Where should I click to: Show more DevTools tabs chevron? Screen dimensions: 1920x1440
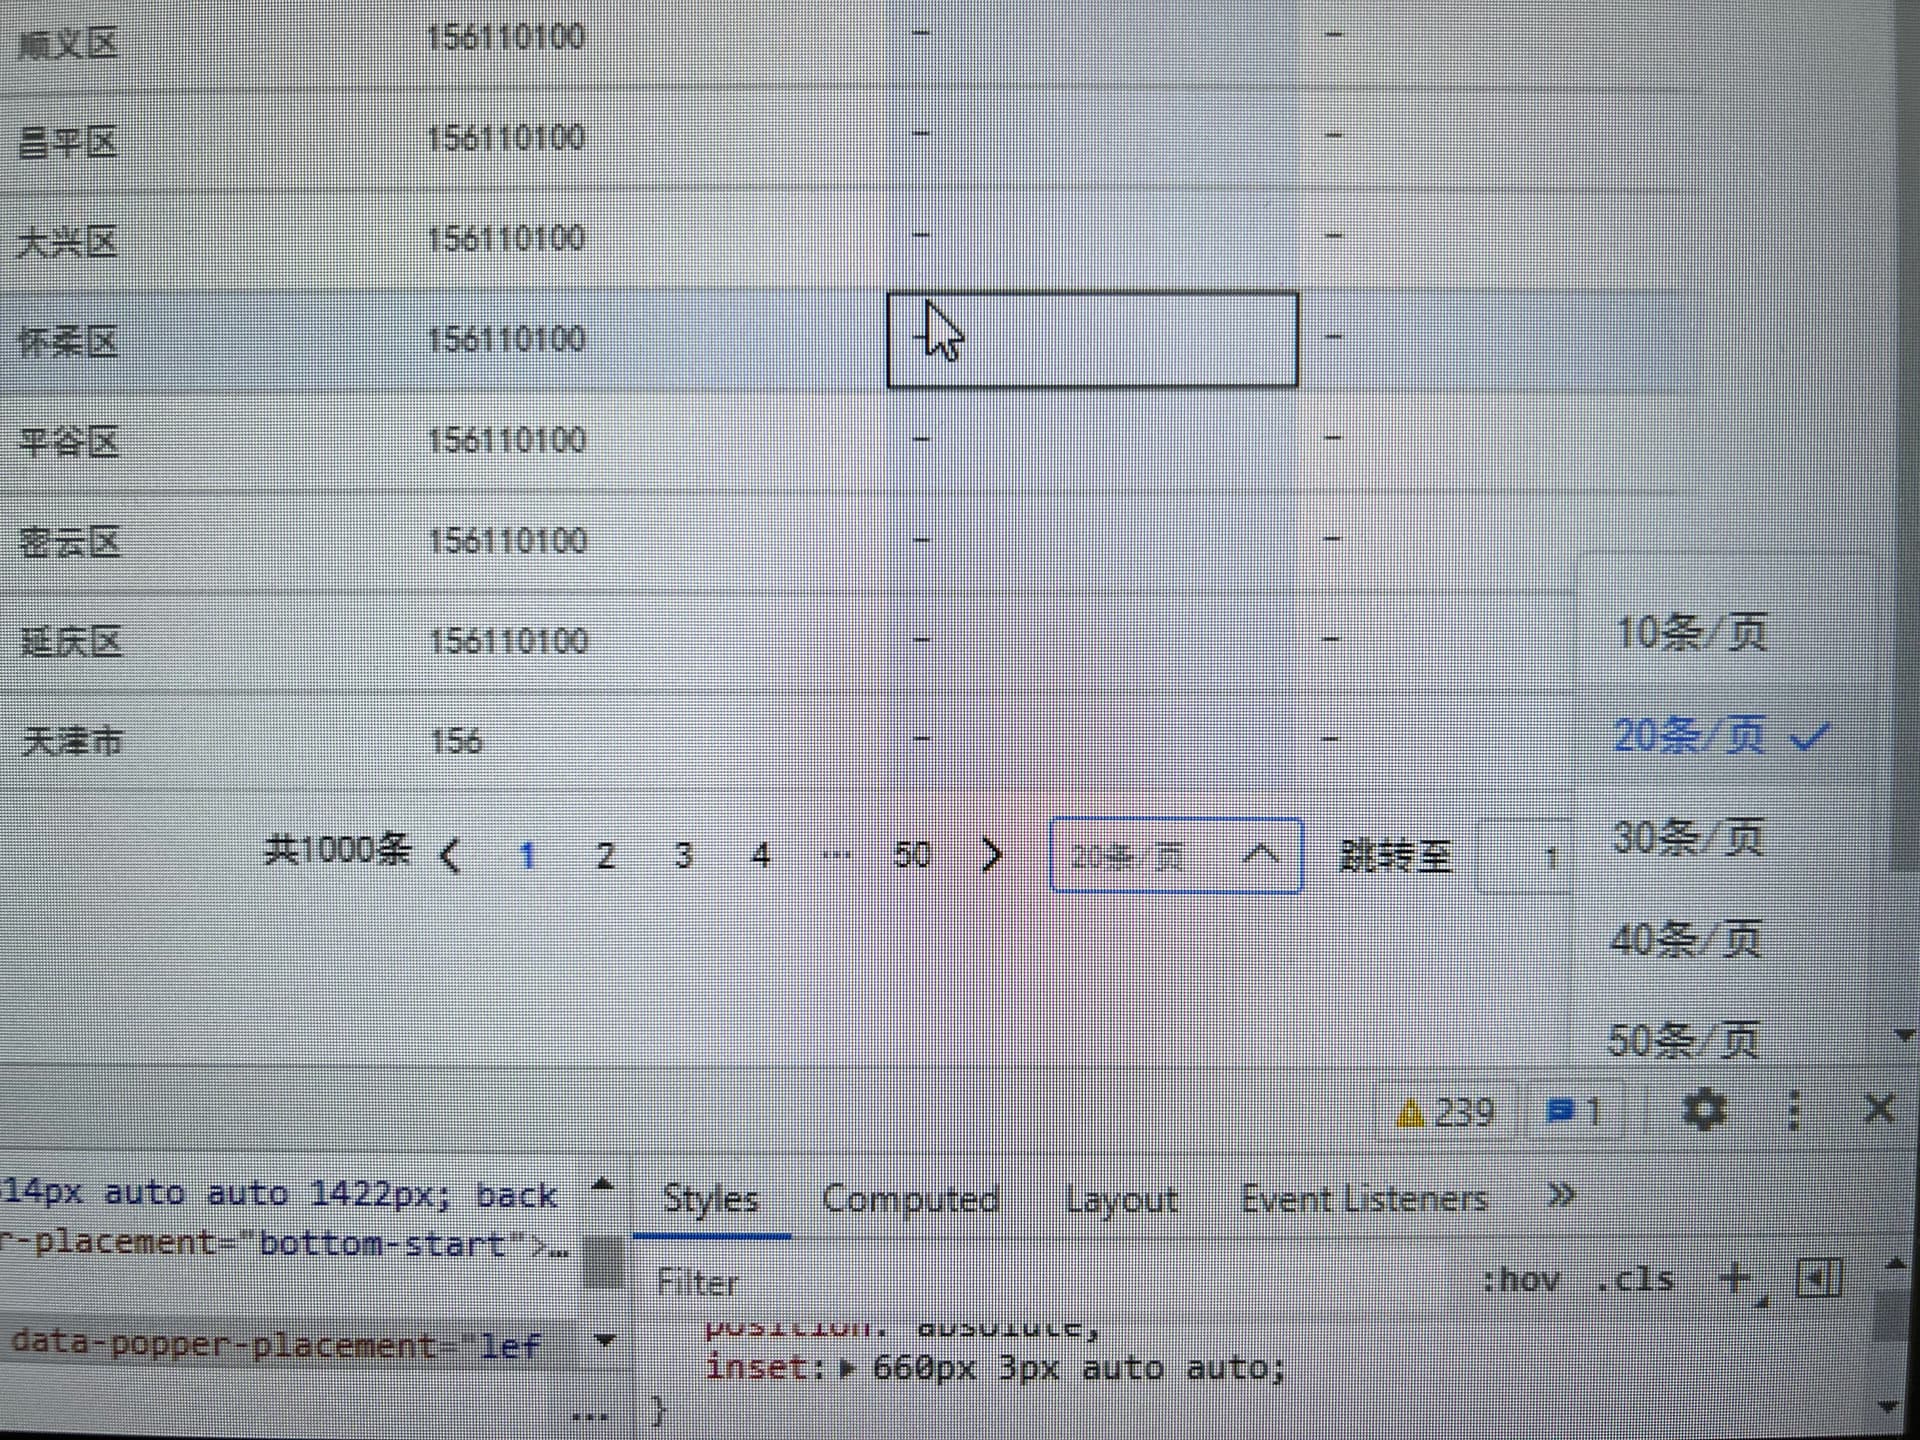click(x=1560, y=1196)
